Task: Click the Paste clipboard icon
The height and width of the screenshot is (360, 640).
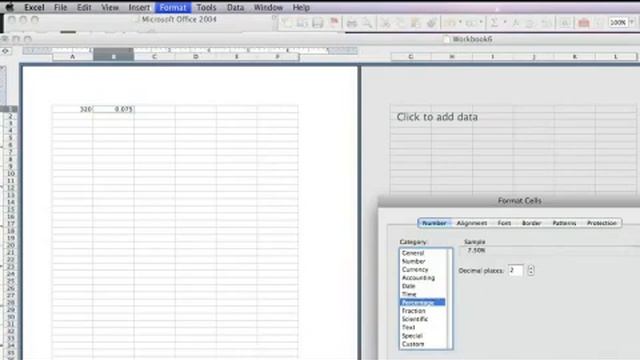Action: (x=416, y=23)
